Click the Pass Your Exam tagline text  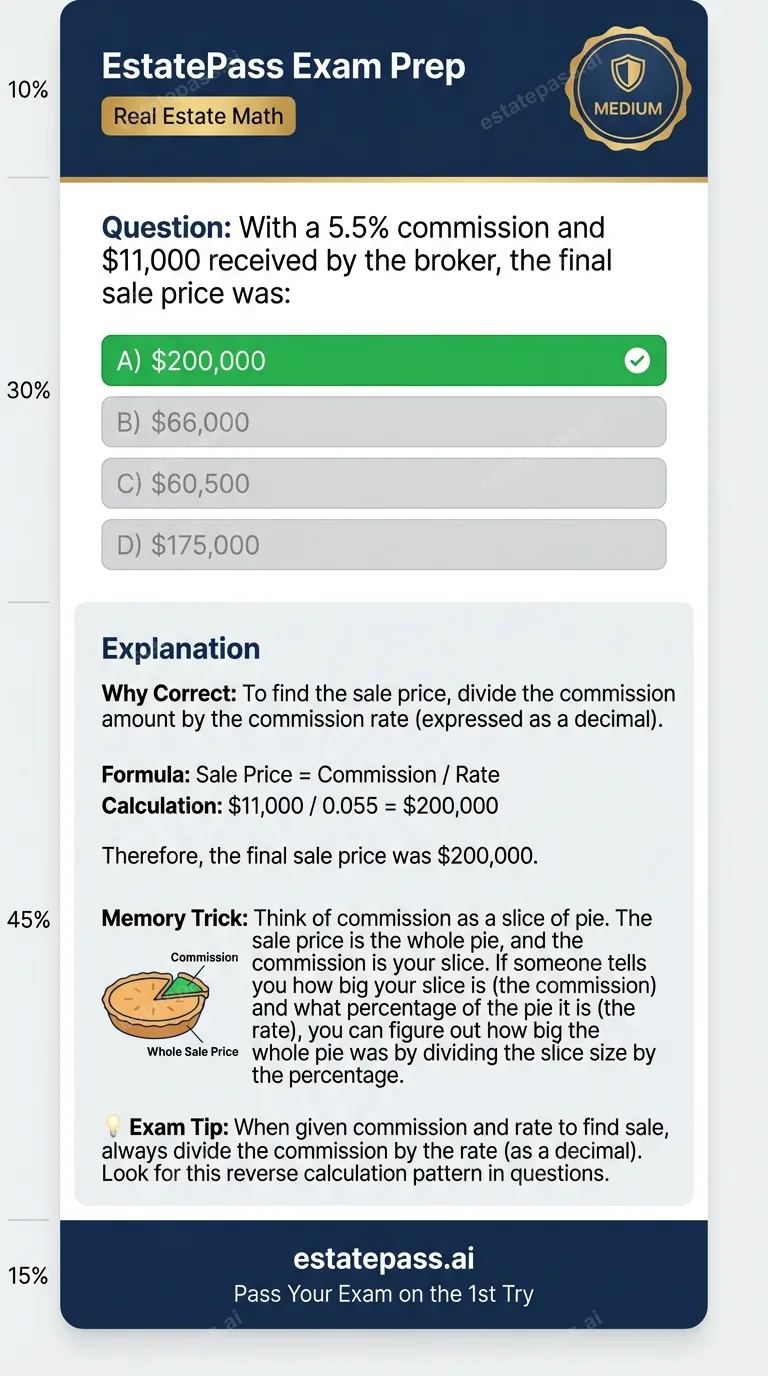[383, 1293]
